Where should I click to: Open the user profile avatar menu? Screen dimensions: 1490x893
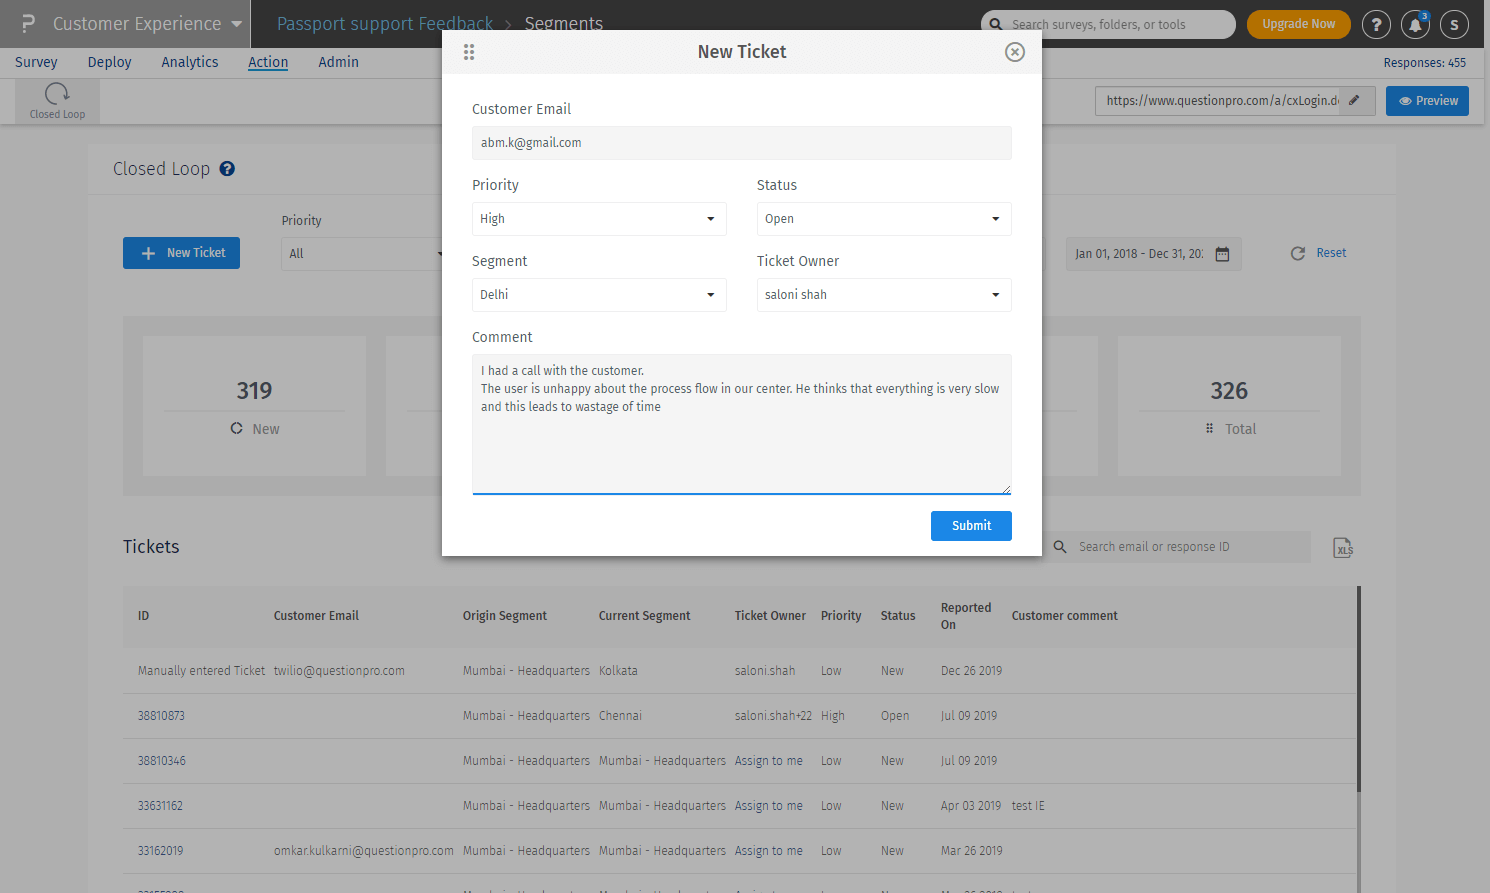pyautogui.click(x=1454, y=25)
